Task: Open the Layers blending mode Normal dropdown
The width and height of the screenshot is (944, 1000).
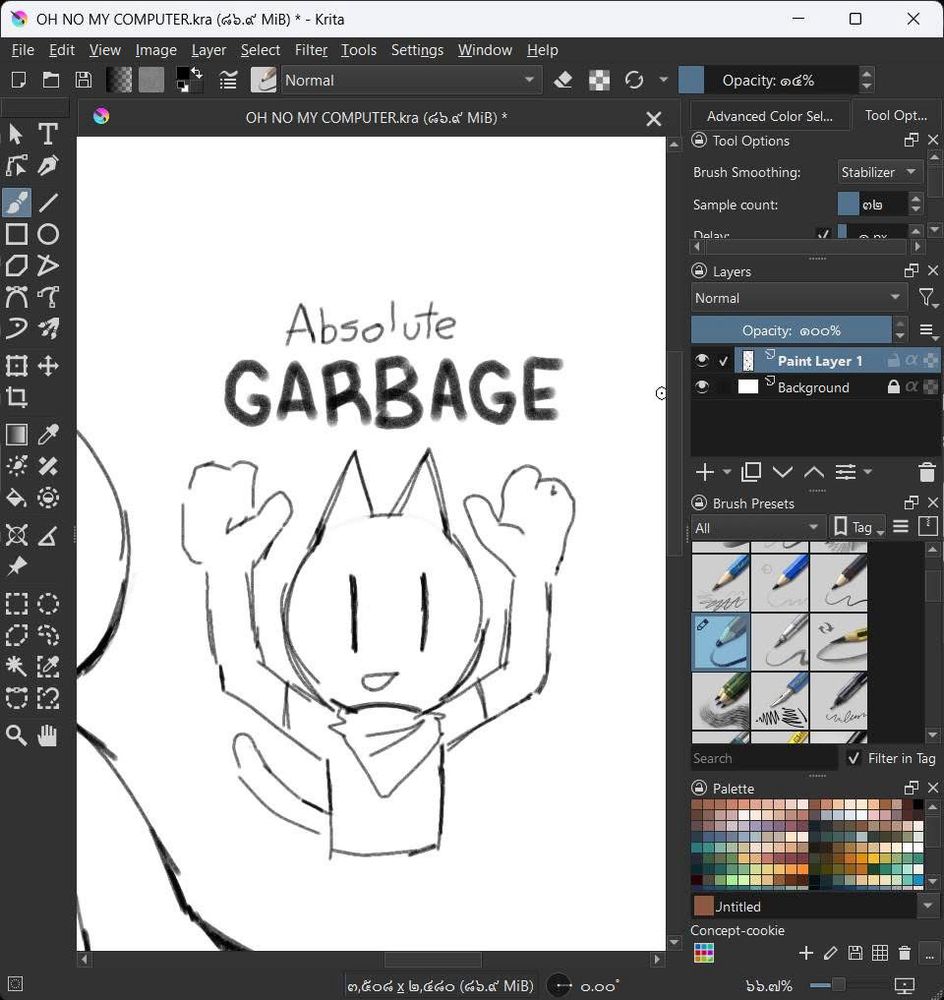Action: click(799, 298)
